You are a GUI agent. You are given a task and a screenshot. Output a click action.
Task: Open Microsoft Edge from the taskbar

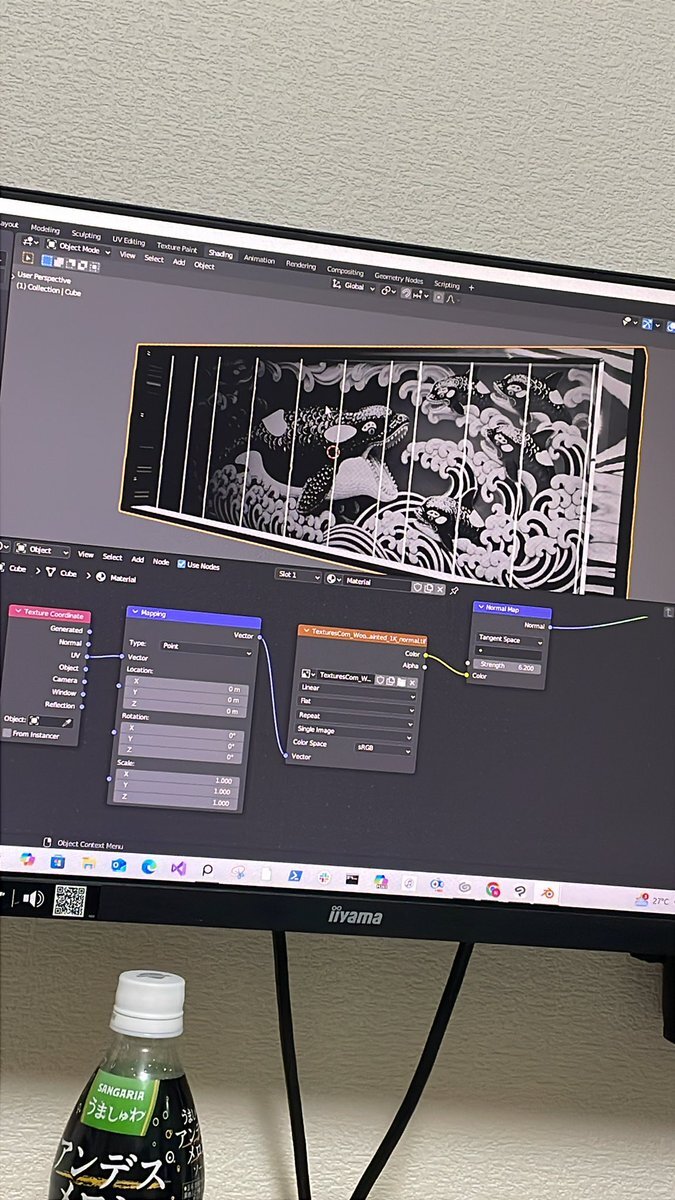pyautogui.click(x=149, y=867)
